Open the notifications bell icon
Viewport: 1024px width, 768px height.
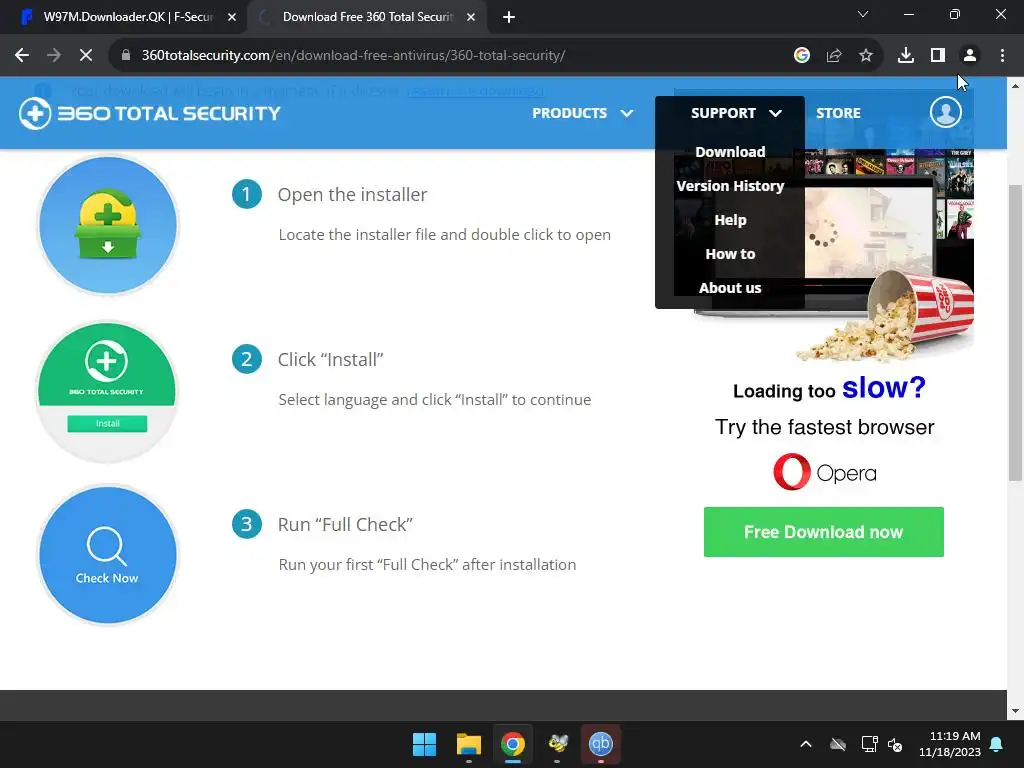coord(997,744)
